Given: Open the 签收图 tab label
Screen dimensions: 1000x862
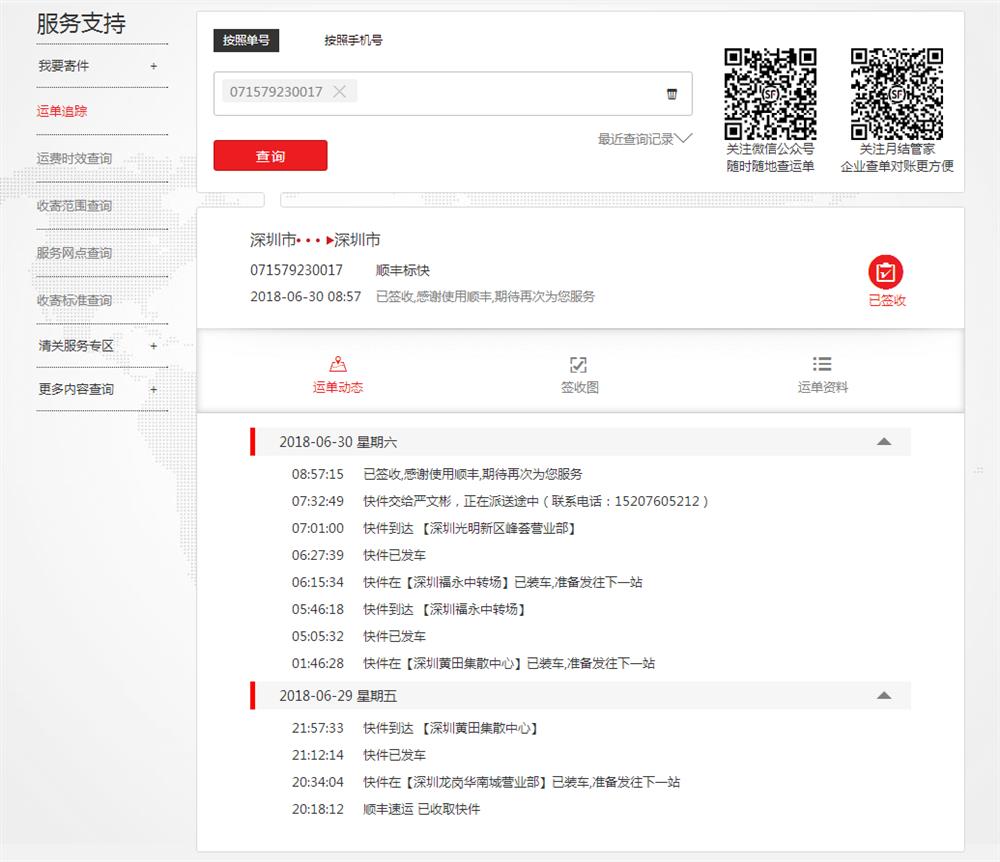Looking at the screenshot, I should pos(579,387).
